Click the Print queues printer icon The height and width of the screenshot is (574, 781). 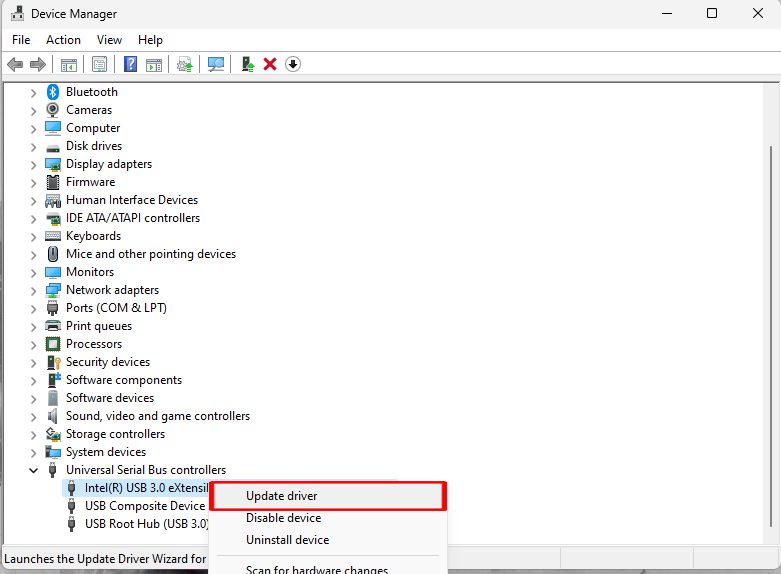pyautogui.click(x=53, y=326)
